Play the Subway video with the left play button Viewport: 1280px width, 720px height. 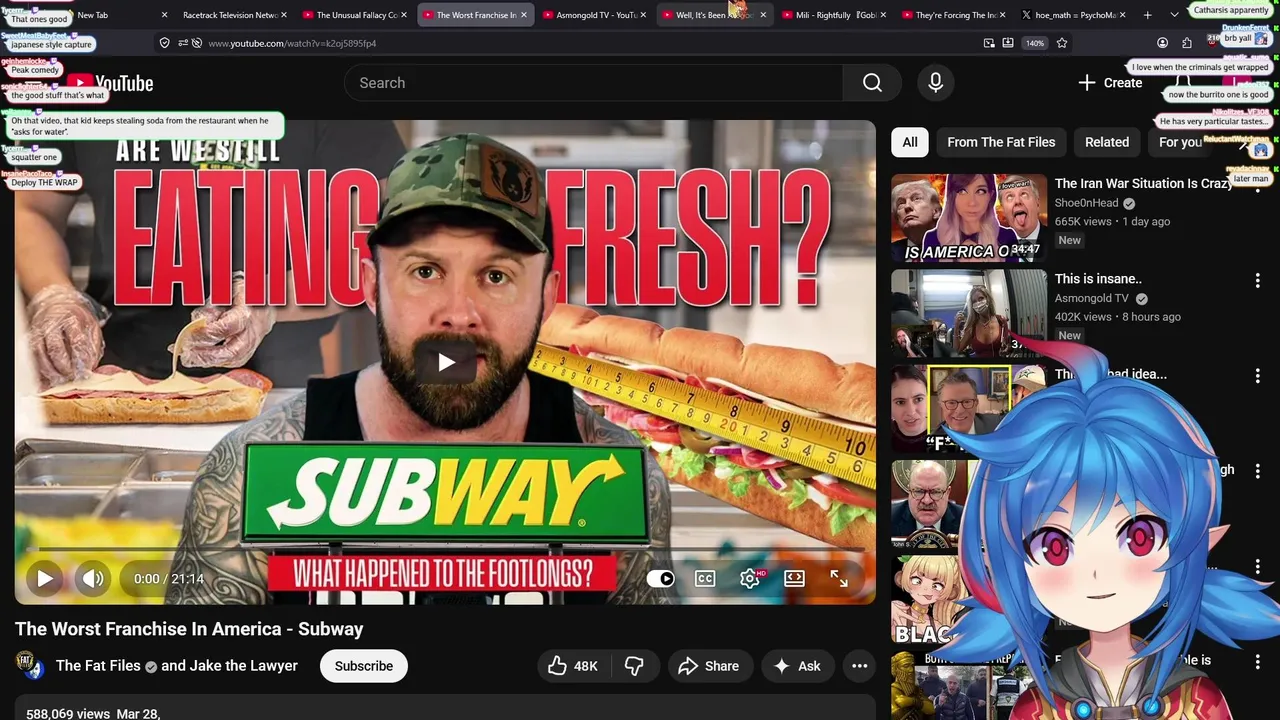(45, 578)
